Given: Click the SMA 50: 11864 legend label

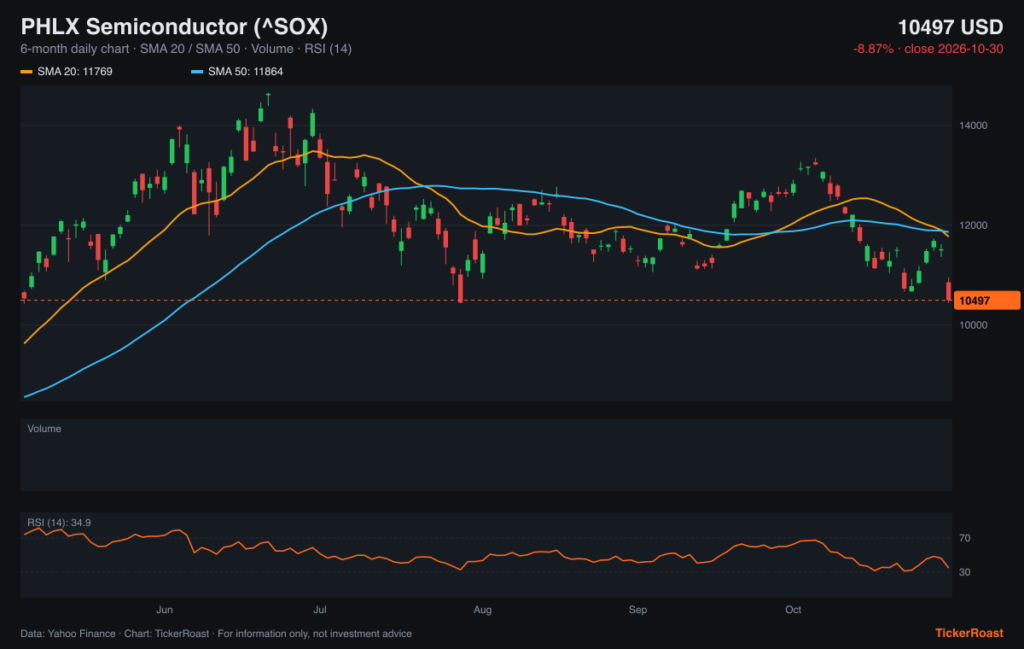Looking at the screenshot, I should (x=246, y=72).
